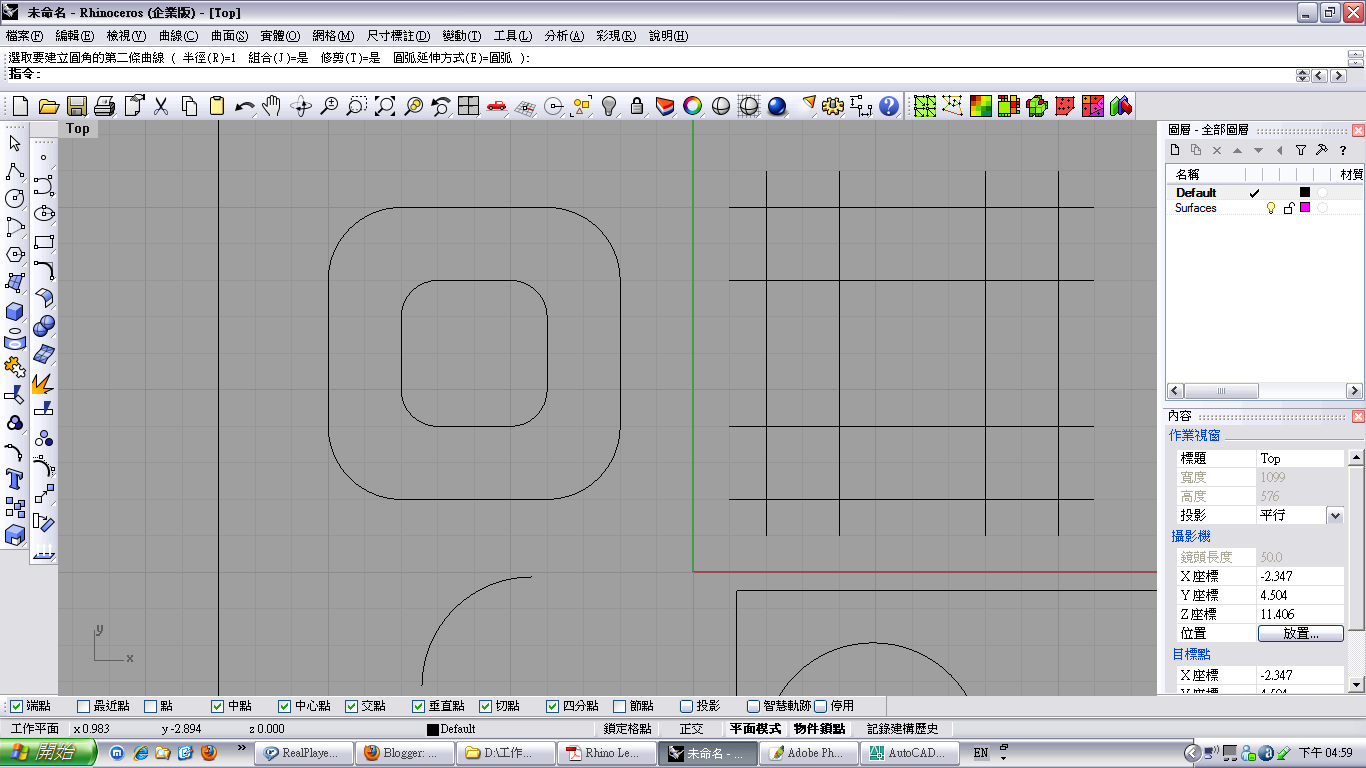
Task: Toggle 平面模式 in status bar
Action: [755, 730]
